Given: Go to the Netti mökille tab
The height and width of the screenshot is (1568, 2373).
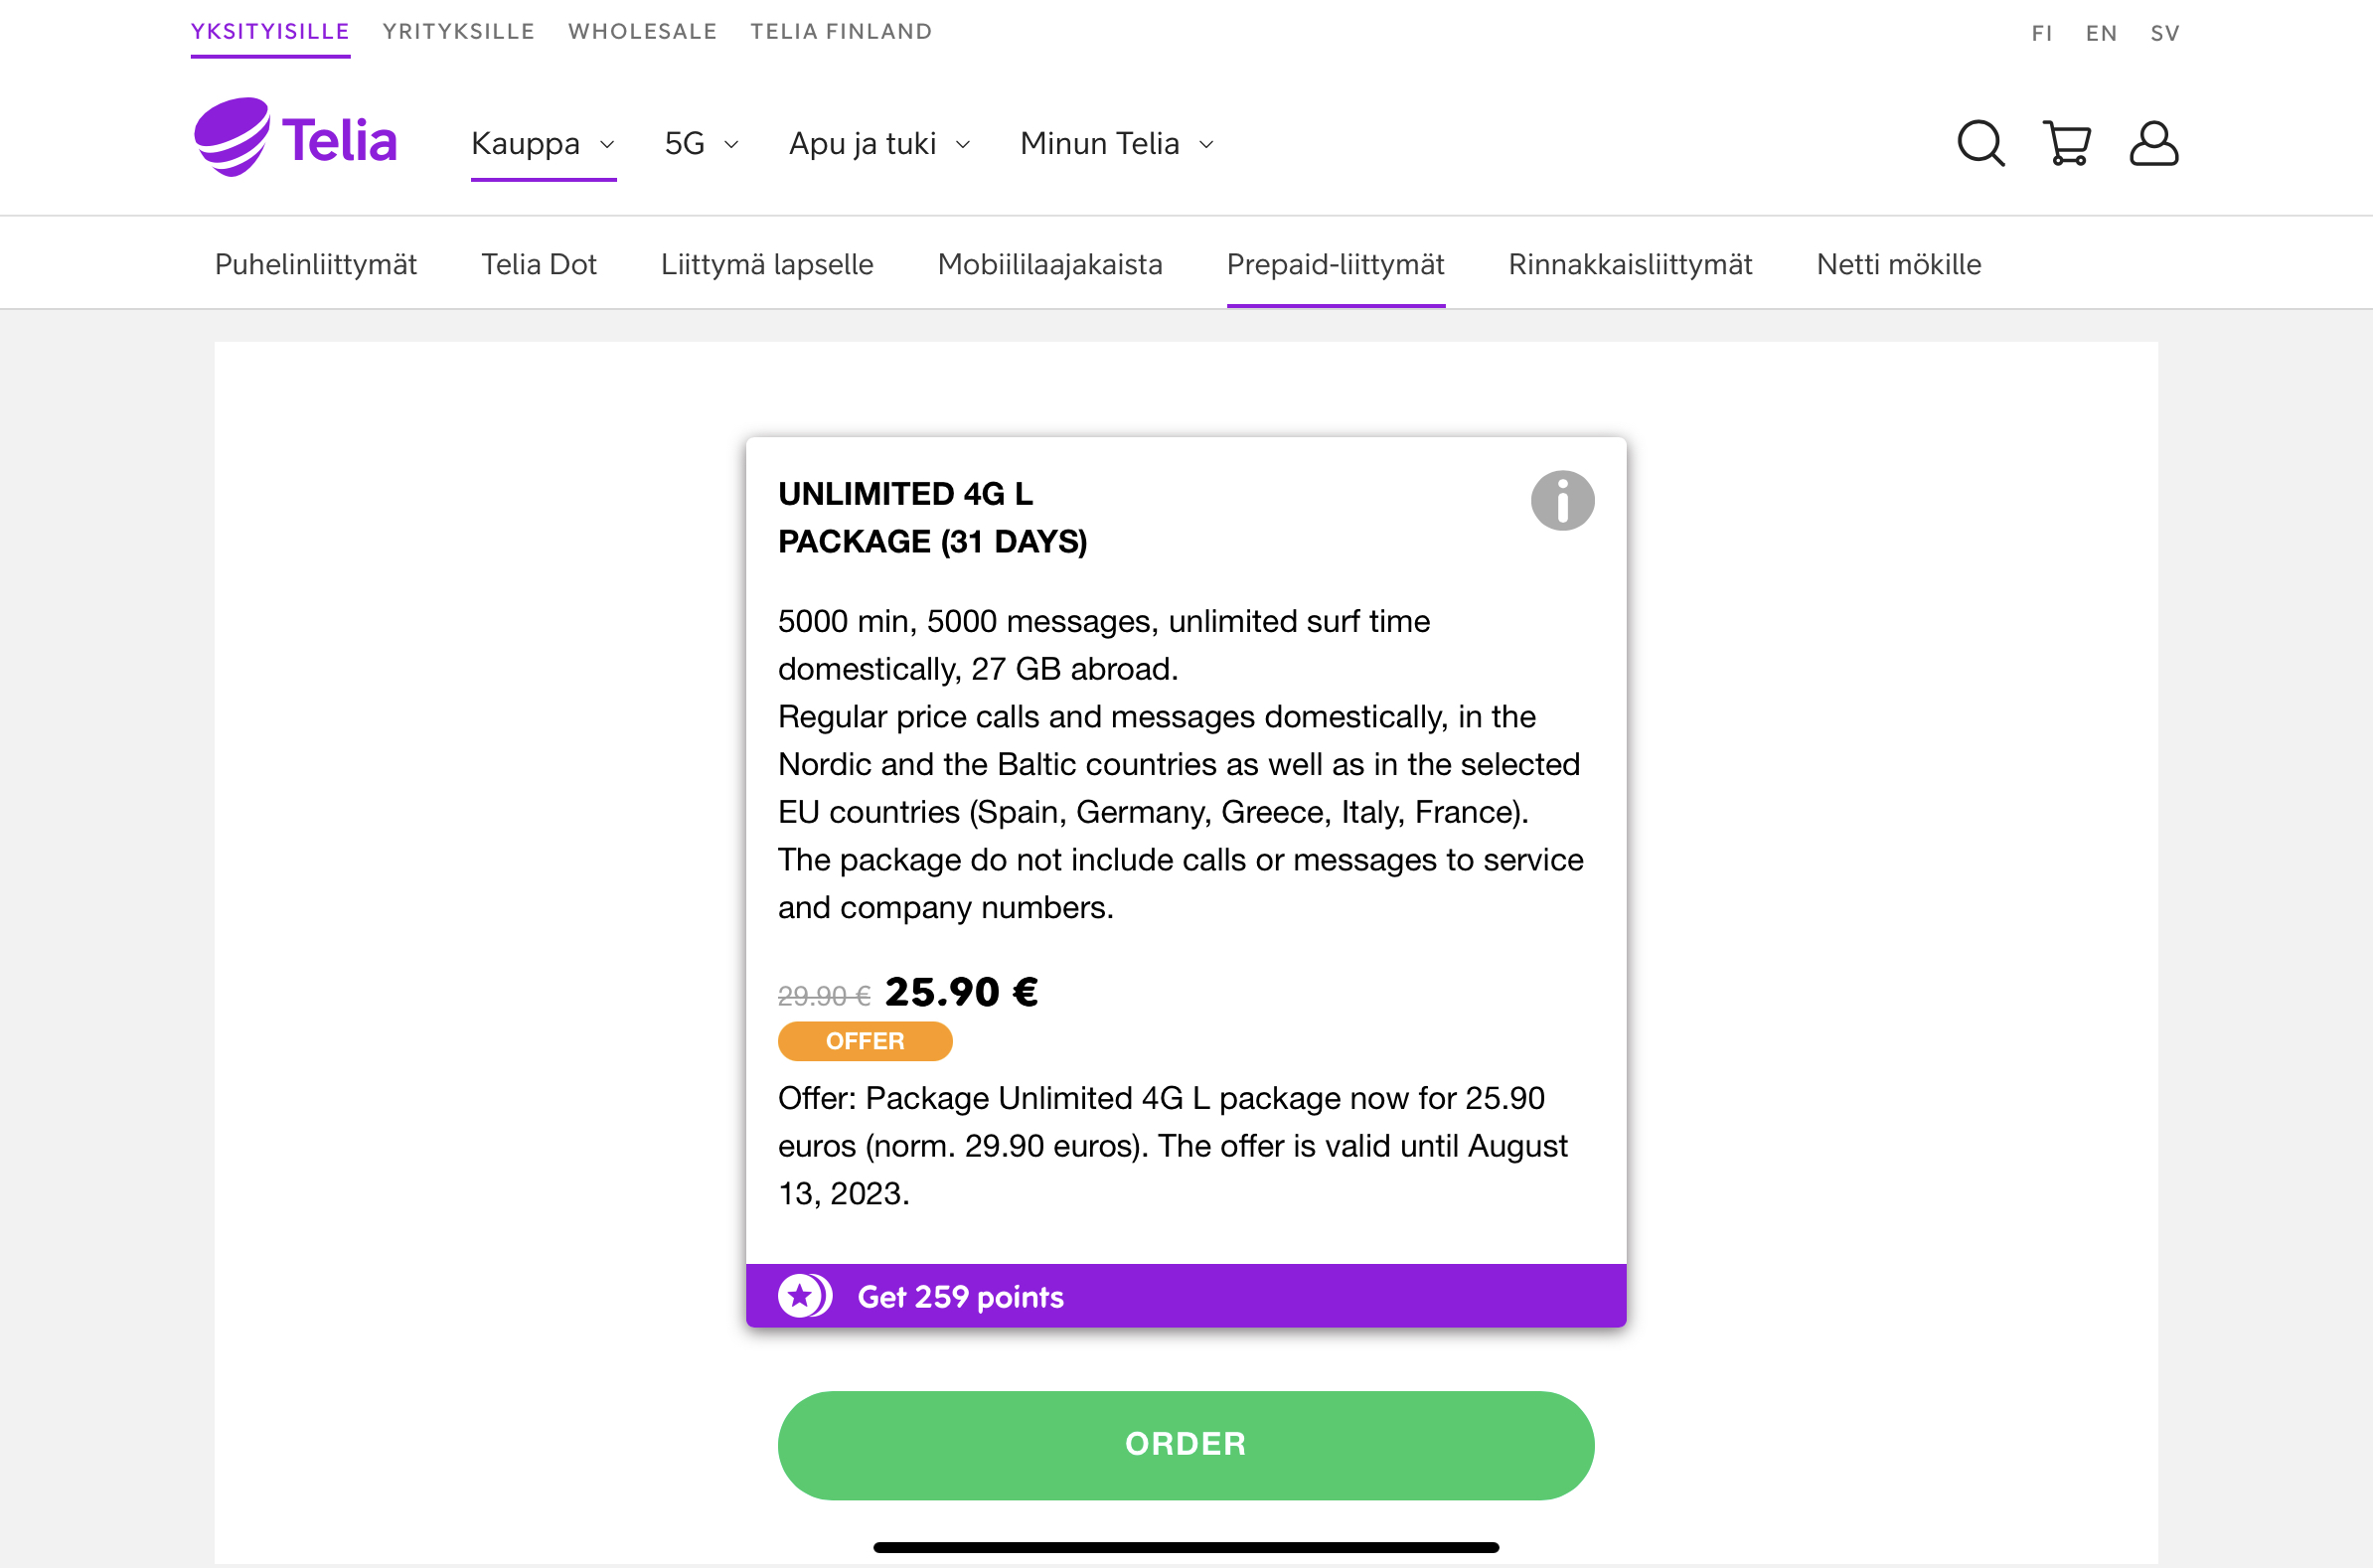Looking at the screenshot, I should tap(1899, 264).
